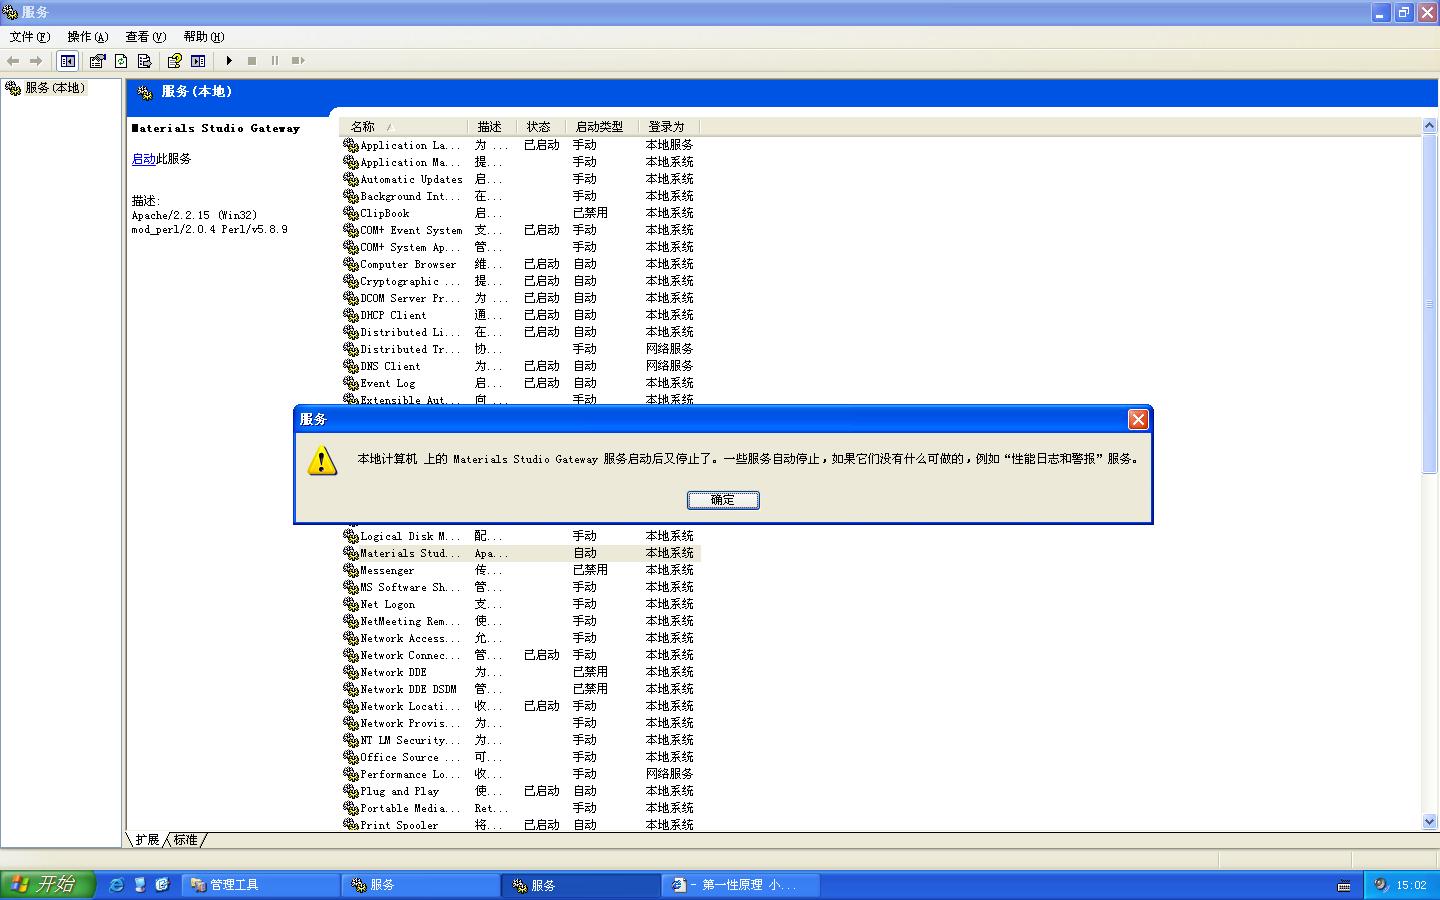Click the Back arrow in the toolbar
Image resolution: width=1440 pixels, height=900 pixels.
(x=13, y=61)
